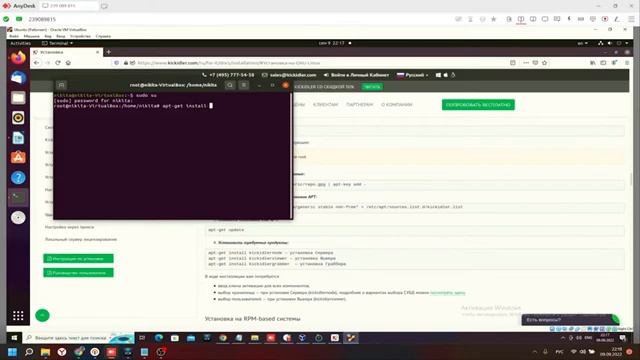
Task: Select the Установка Firefox tab
Action: click(x=67, y=52)
